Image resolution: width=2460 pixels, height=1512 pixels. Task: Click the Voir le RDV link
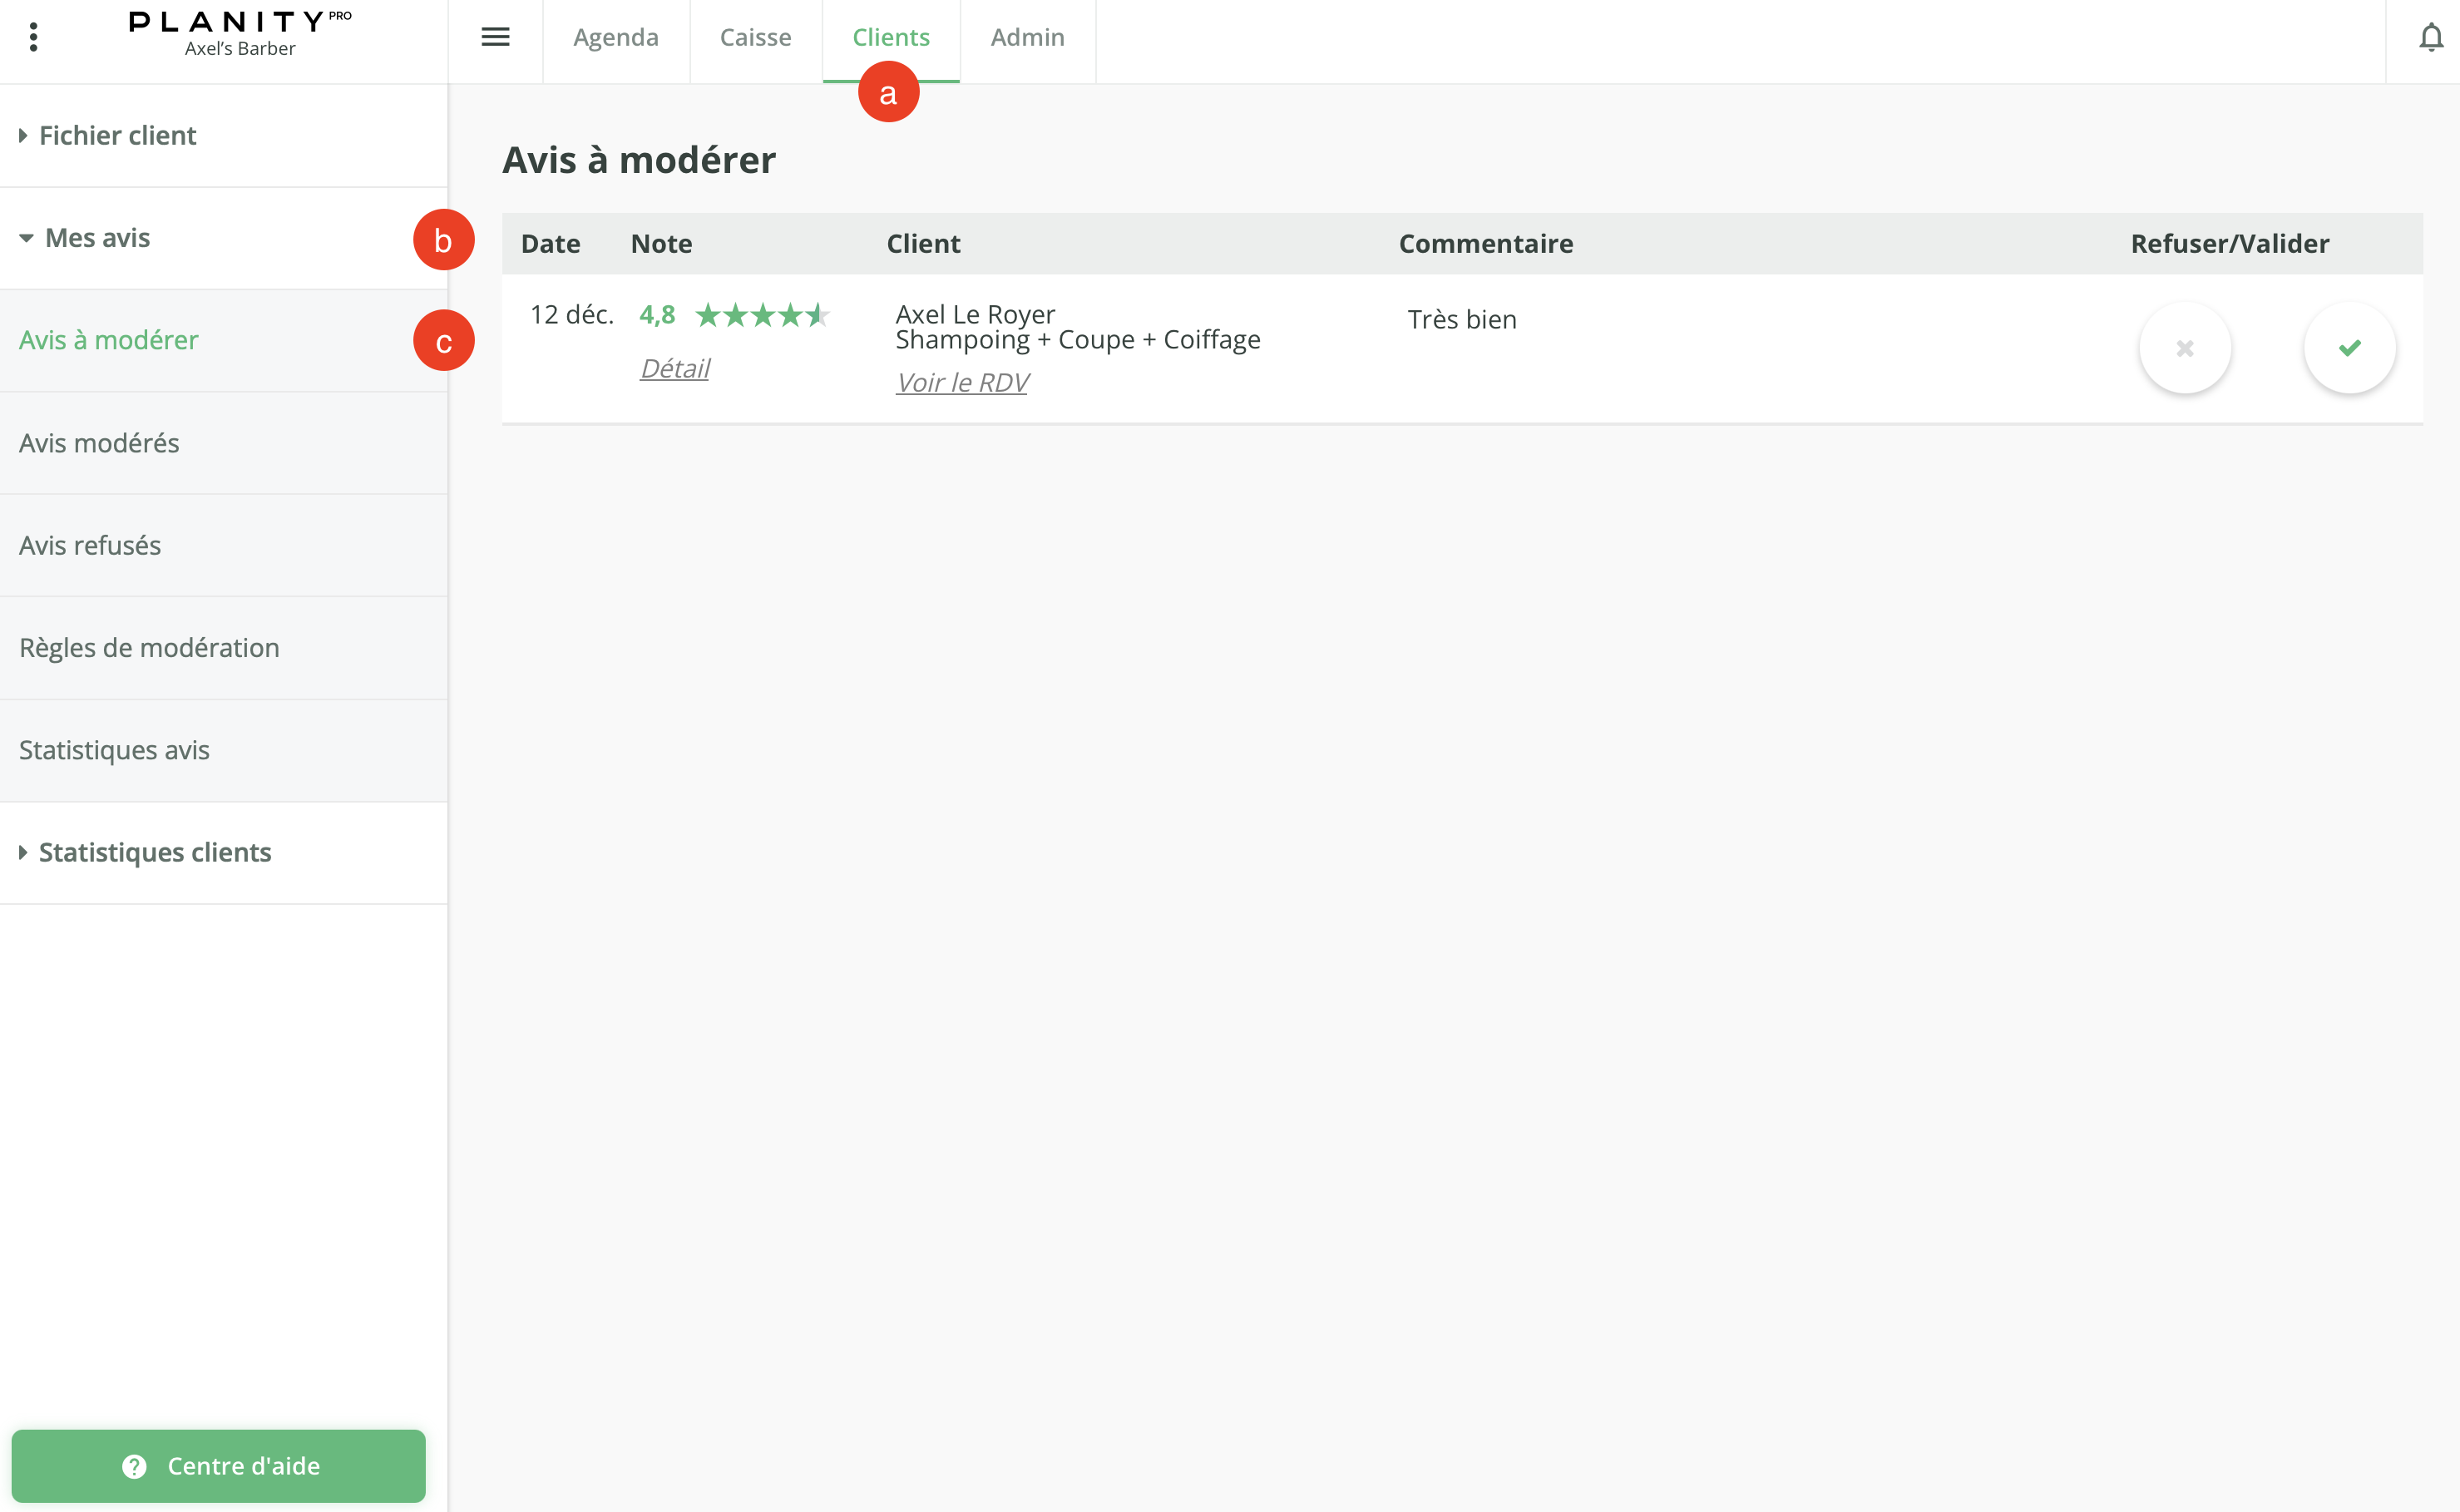point(962,383)
